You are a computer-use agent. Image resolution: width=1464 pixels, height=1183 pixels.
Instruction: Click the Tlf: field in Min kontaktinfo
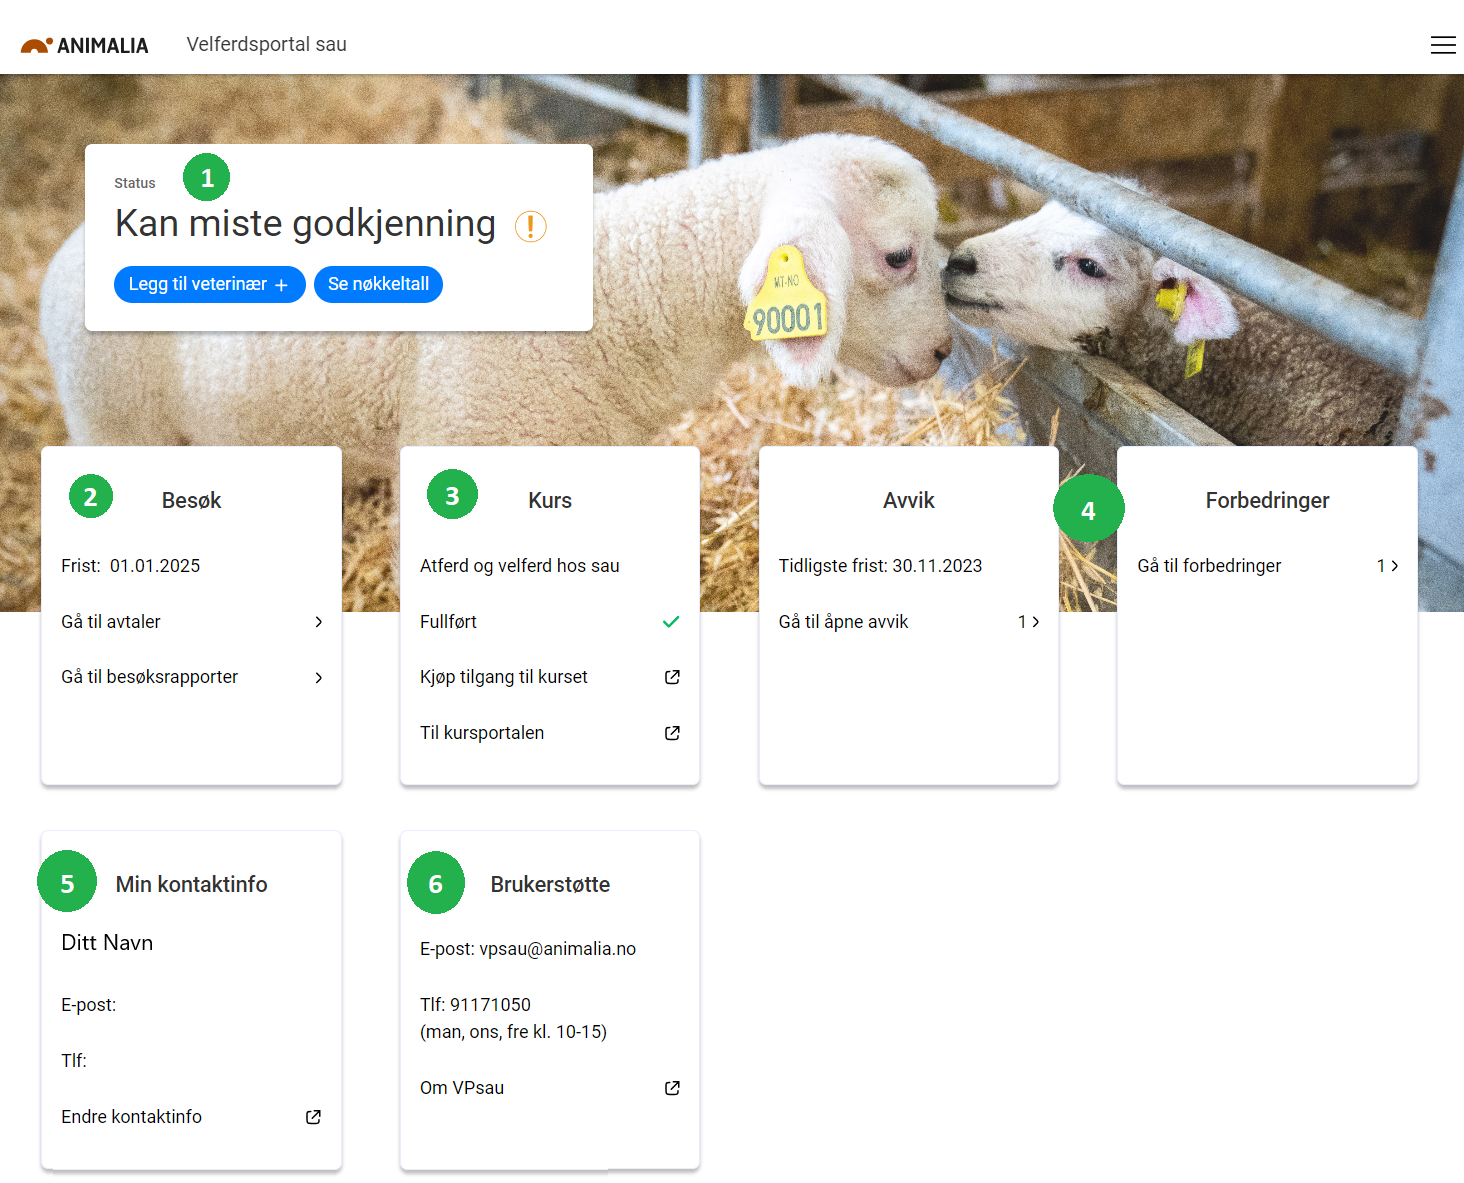(x=74, y=1061)
